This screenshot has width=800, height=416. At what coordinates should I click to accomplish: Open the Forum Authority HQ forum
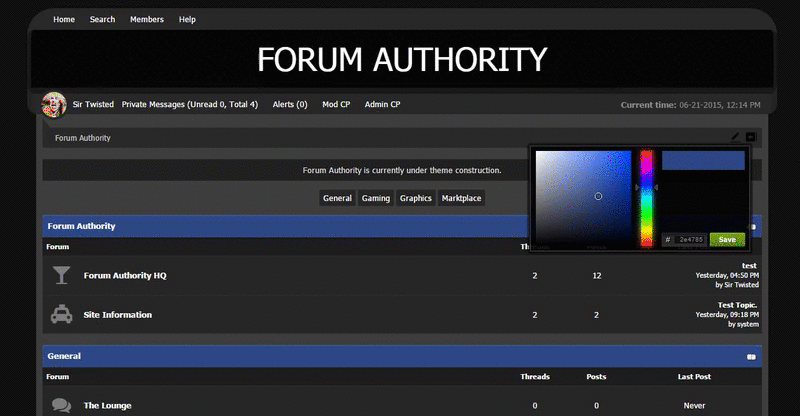125,276
